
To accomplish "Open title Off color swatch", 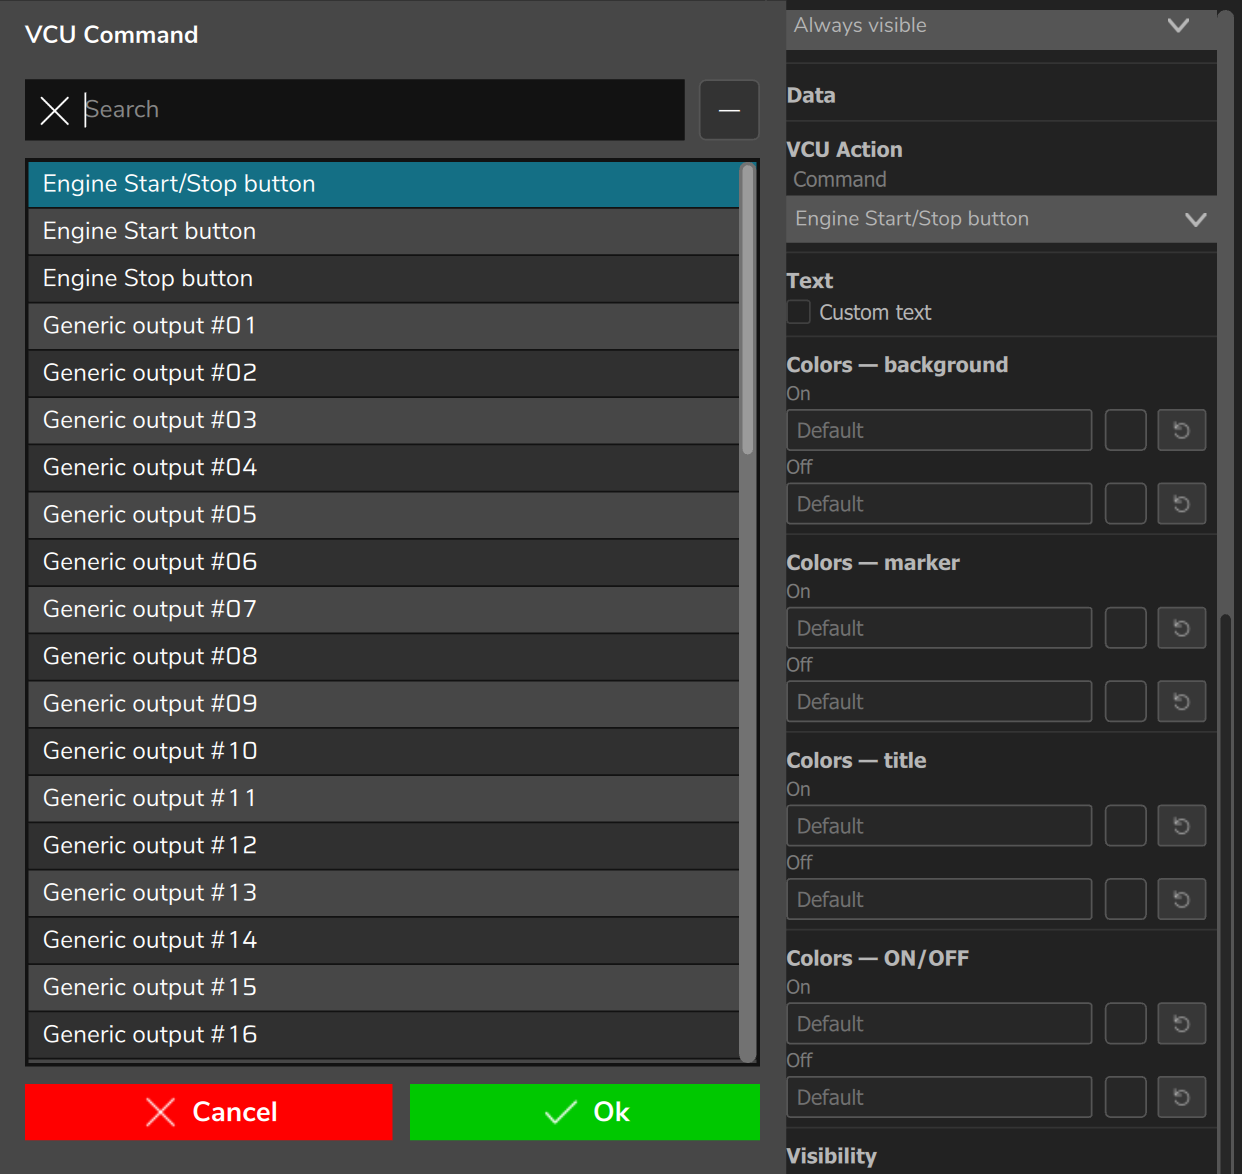I will pyautogui.click(x=1126, y=900).
